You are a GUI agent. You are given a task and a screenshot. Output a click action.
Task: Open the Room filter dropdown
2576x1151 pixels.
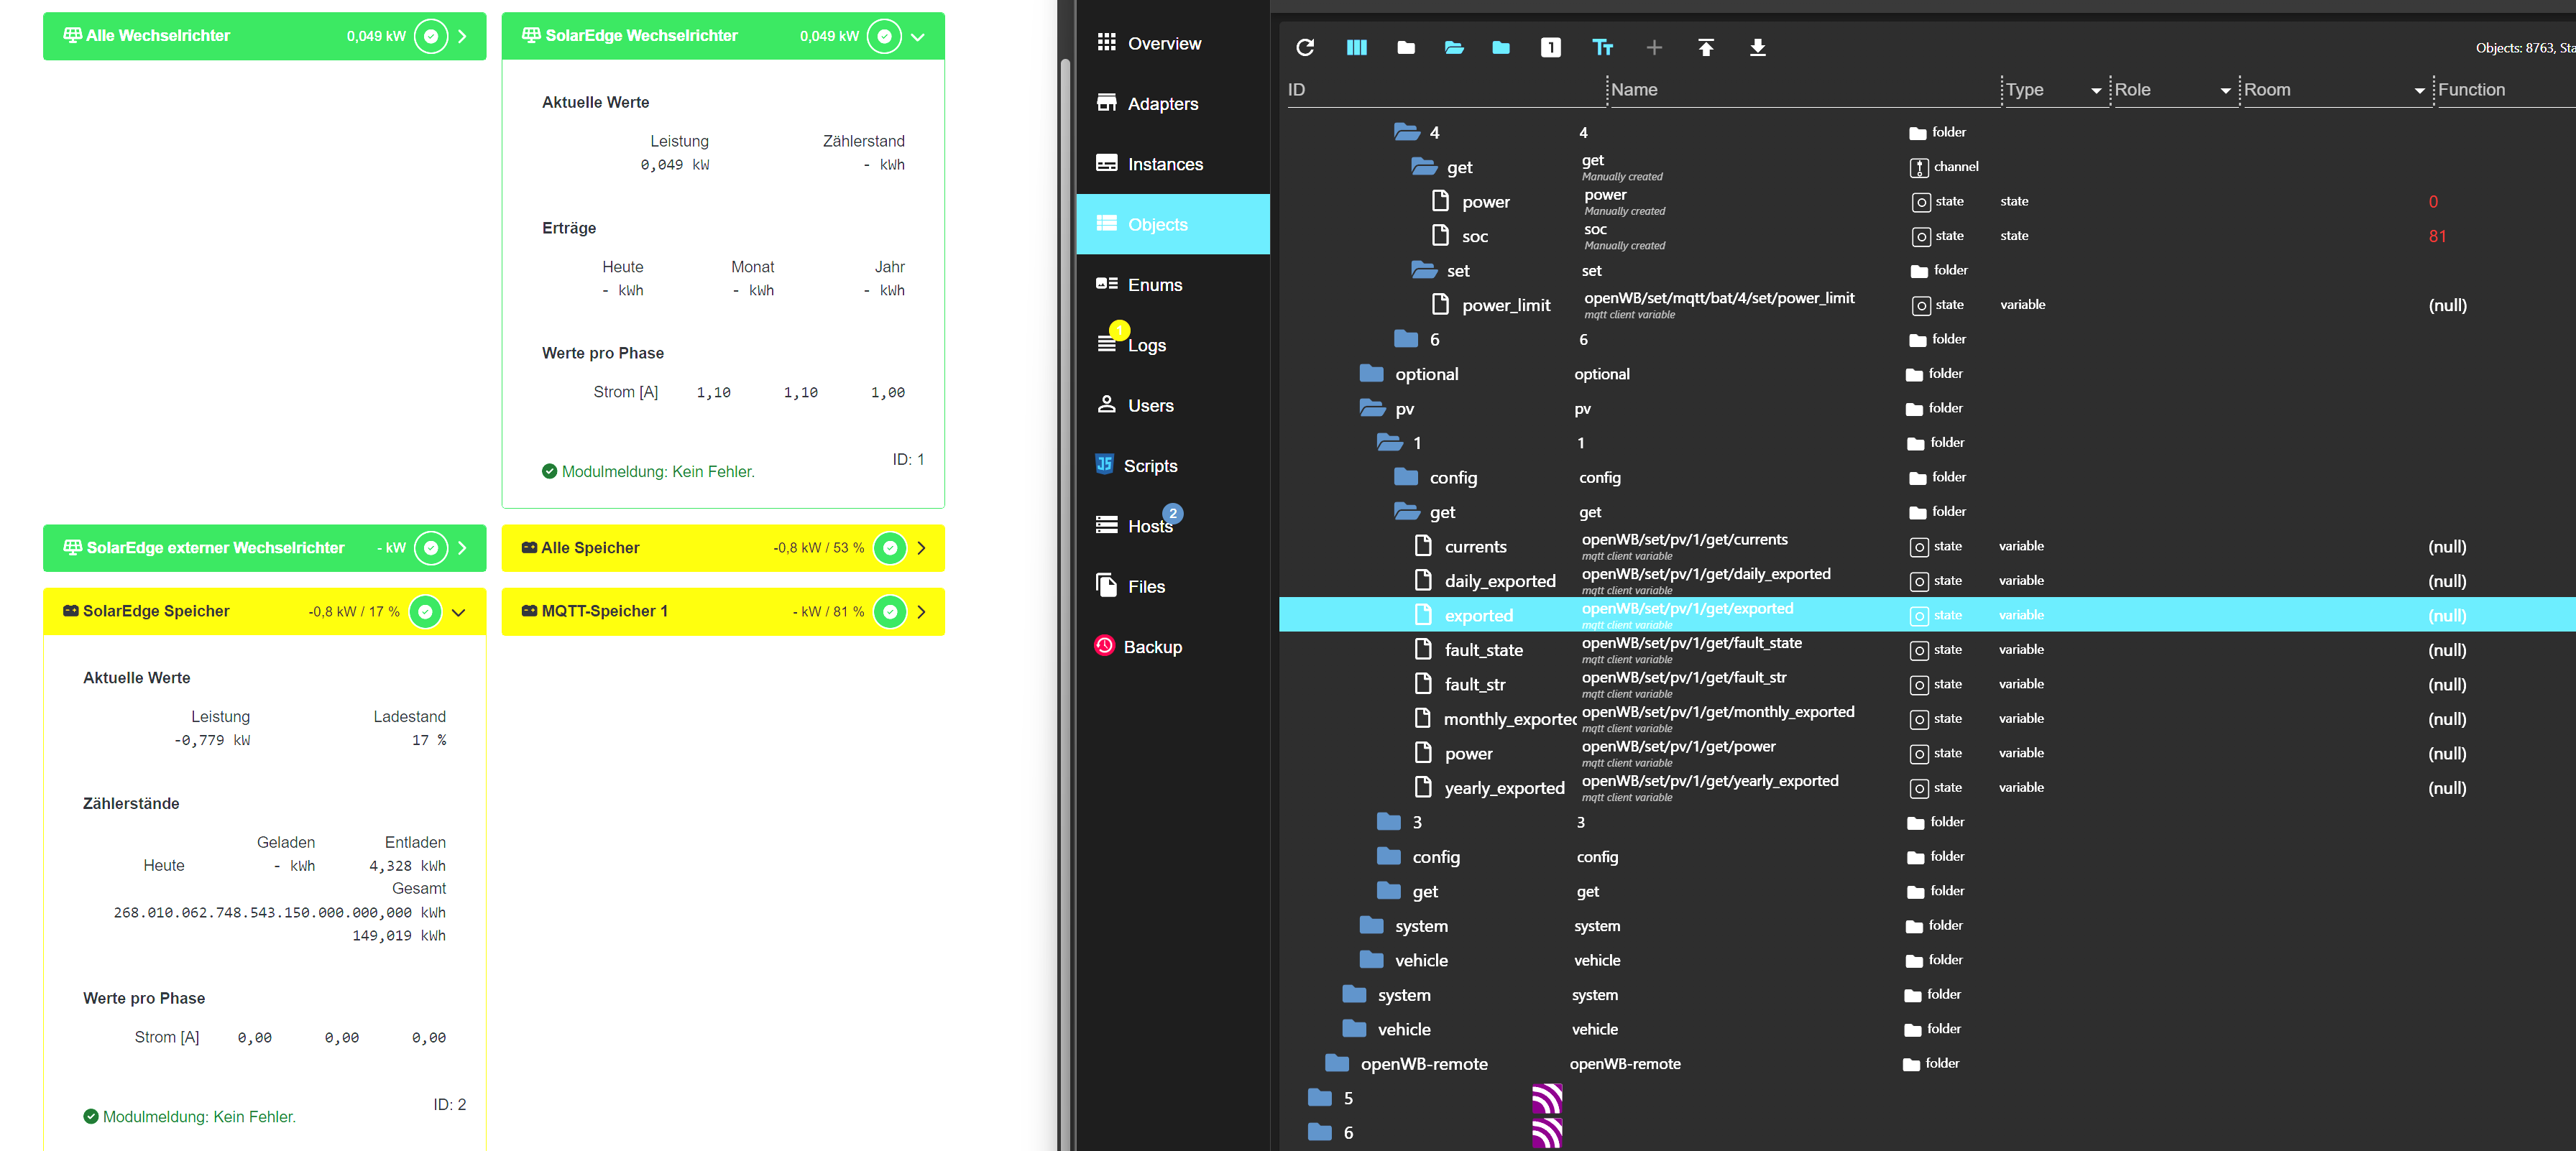tap(2419, 90)
